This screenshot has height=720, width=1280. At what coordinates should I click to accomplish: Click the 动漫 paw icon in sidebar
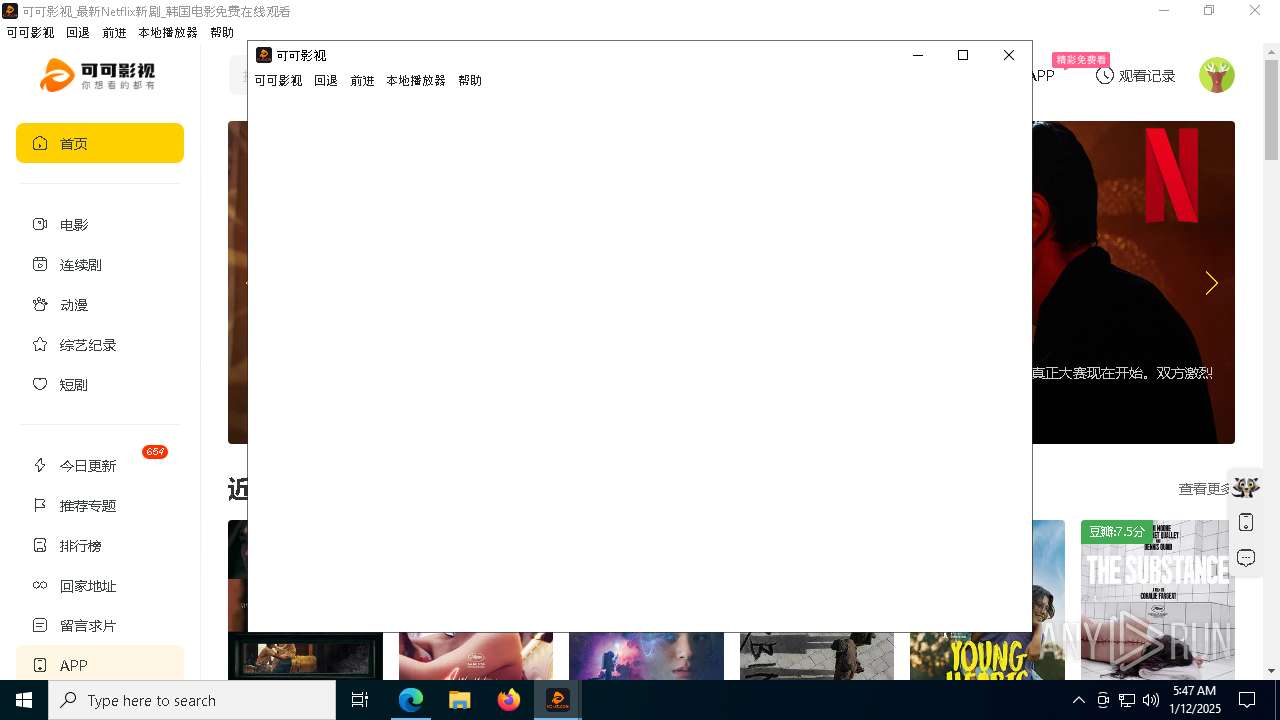pos(40,305)
